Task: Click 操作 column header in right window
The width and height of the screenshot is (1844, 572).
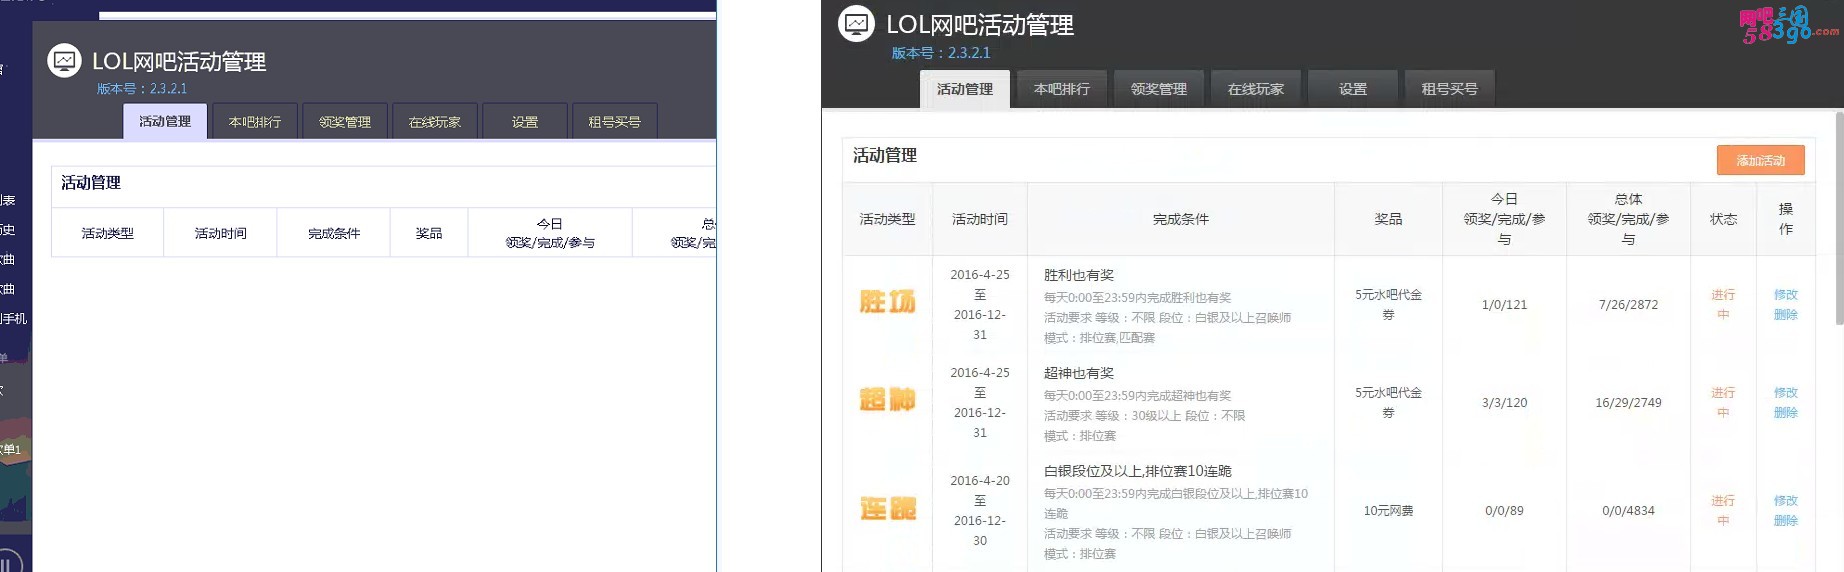Action: click(x=1786, y=219)
